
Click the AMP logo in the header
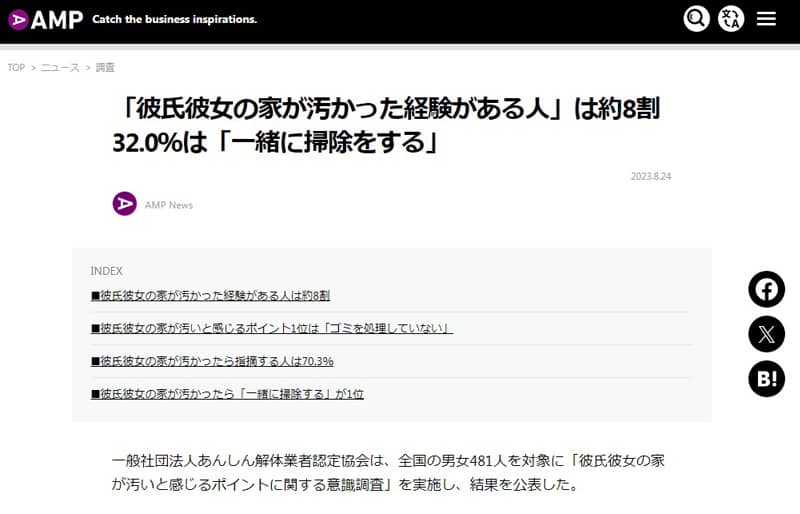(x=45, y=19)
